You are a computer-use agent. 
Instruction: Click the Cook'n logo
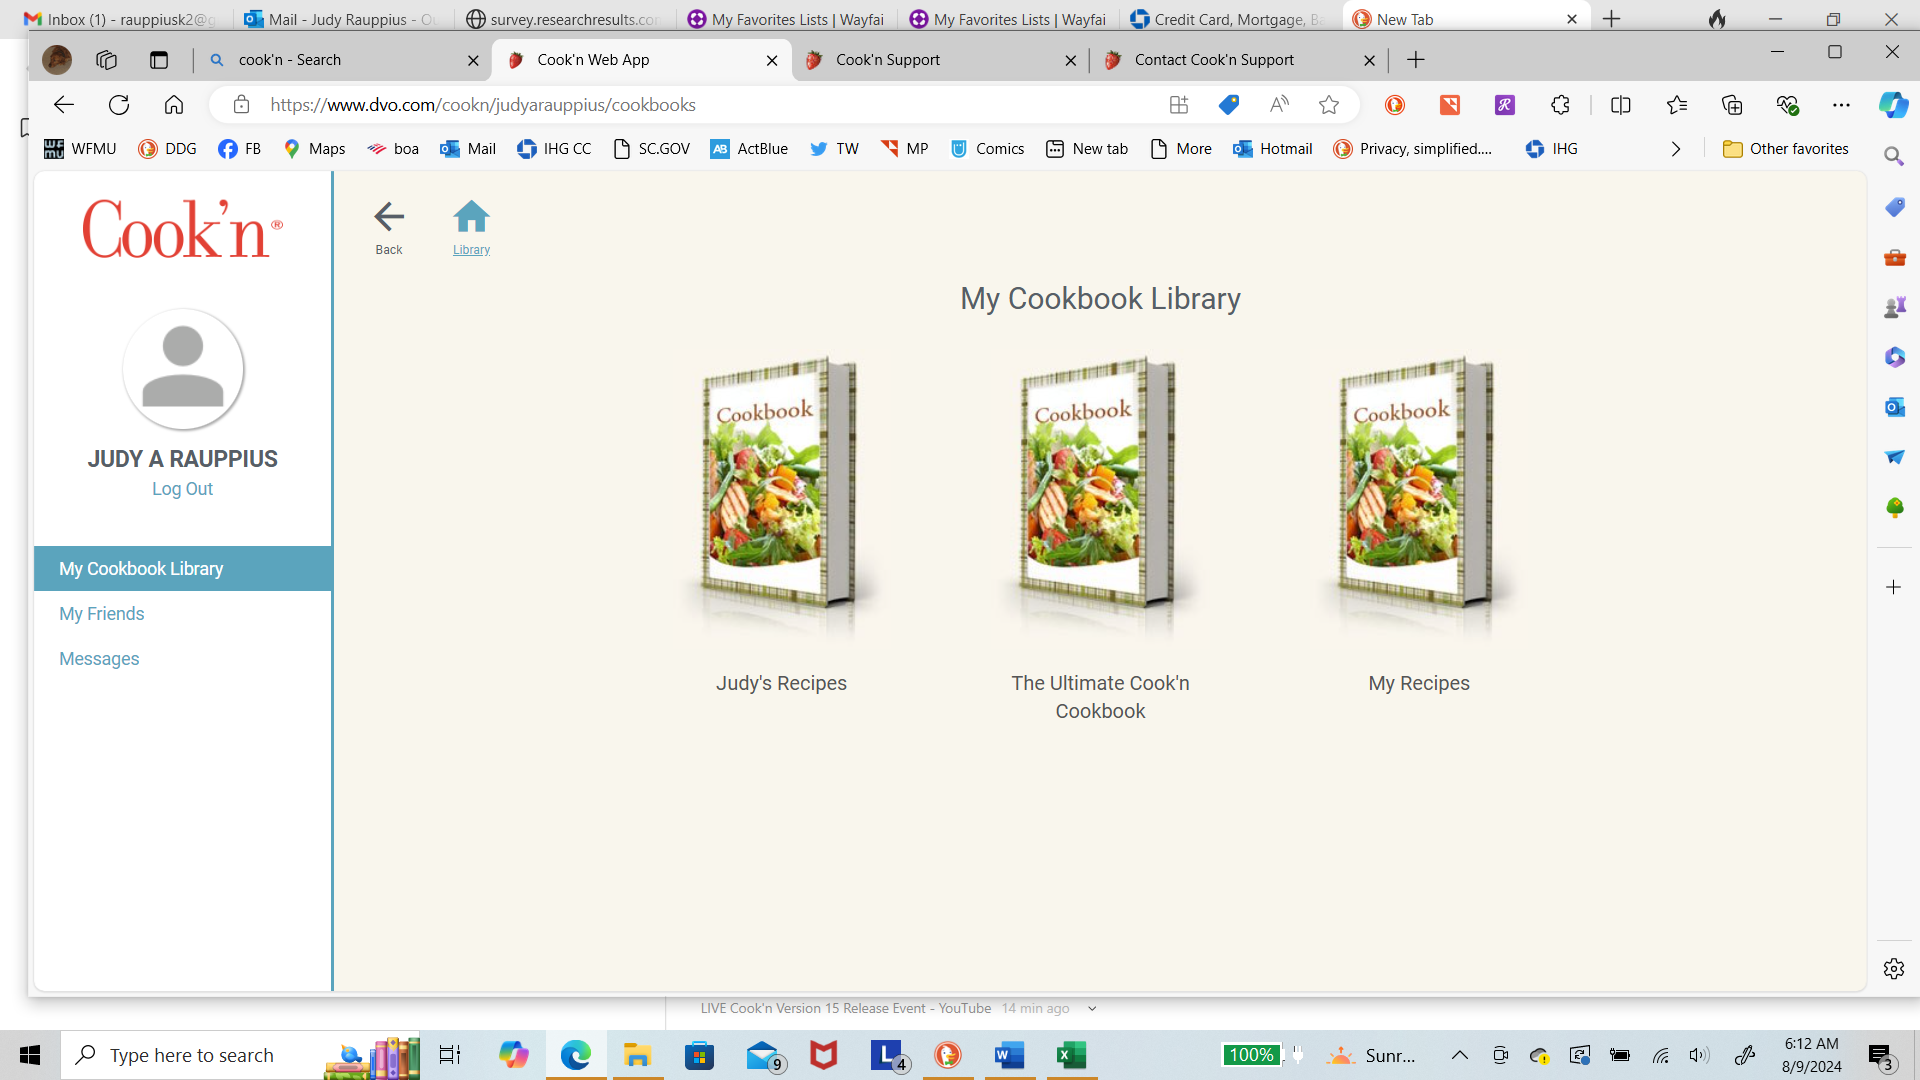(x=182, y=228)
